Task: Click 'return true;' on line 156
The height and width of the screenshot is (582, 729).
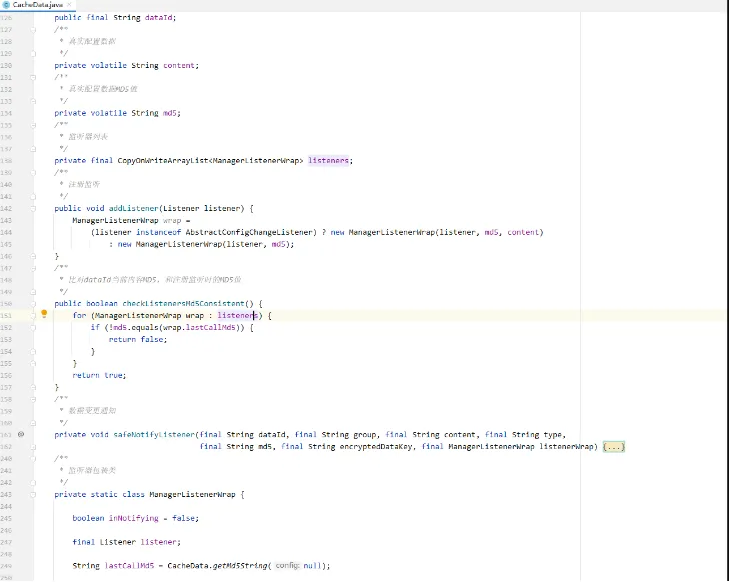Action: tap(99, 376)
